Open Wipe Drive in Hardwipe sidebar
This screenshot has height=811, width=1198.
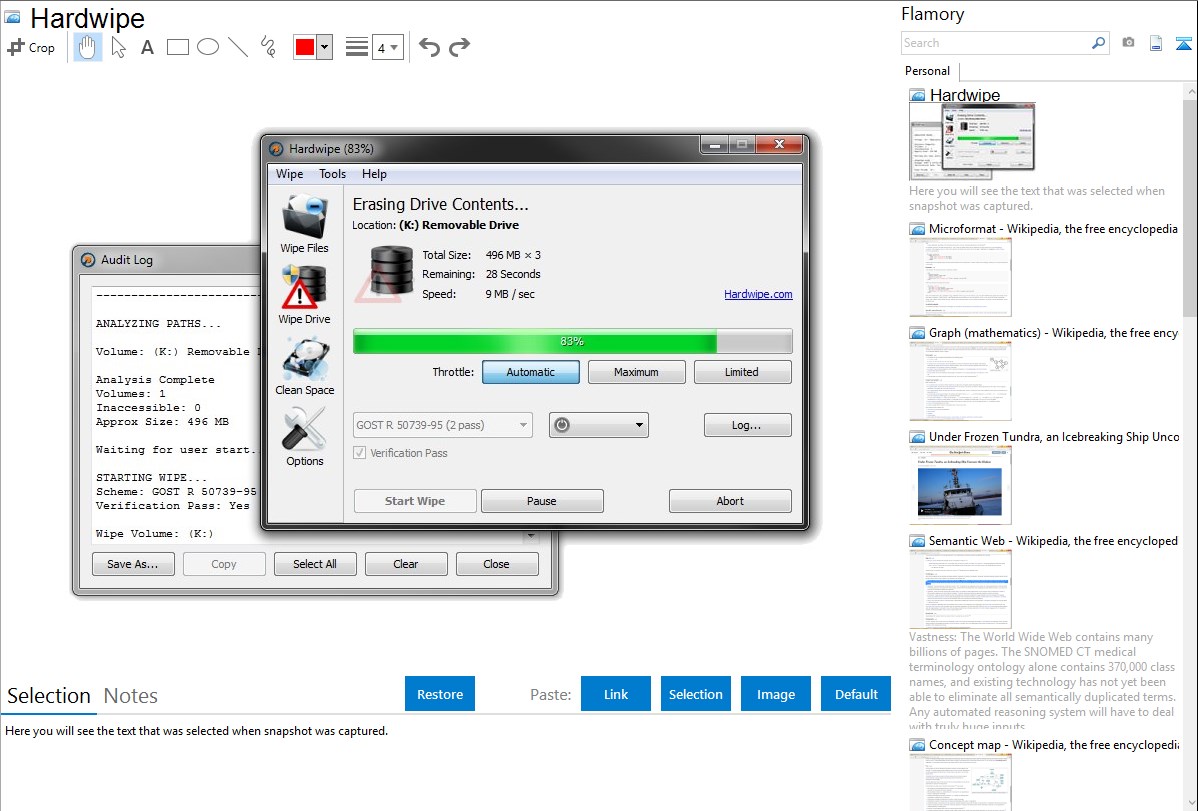coord(304,294)
